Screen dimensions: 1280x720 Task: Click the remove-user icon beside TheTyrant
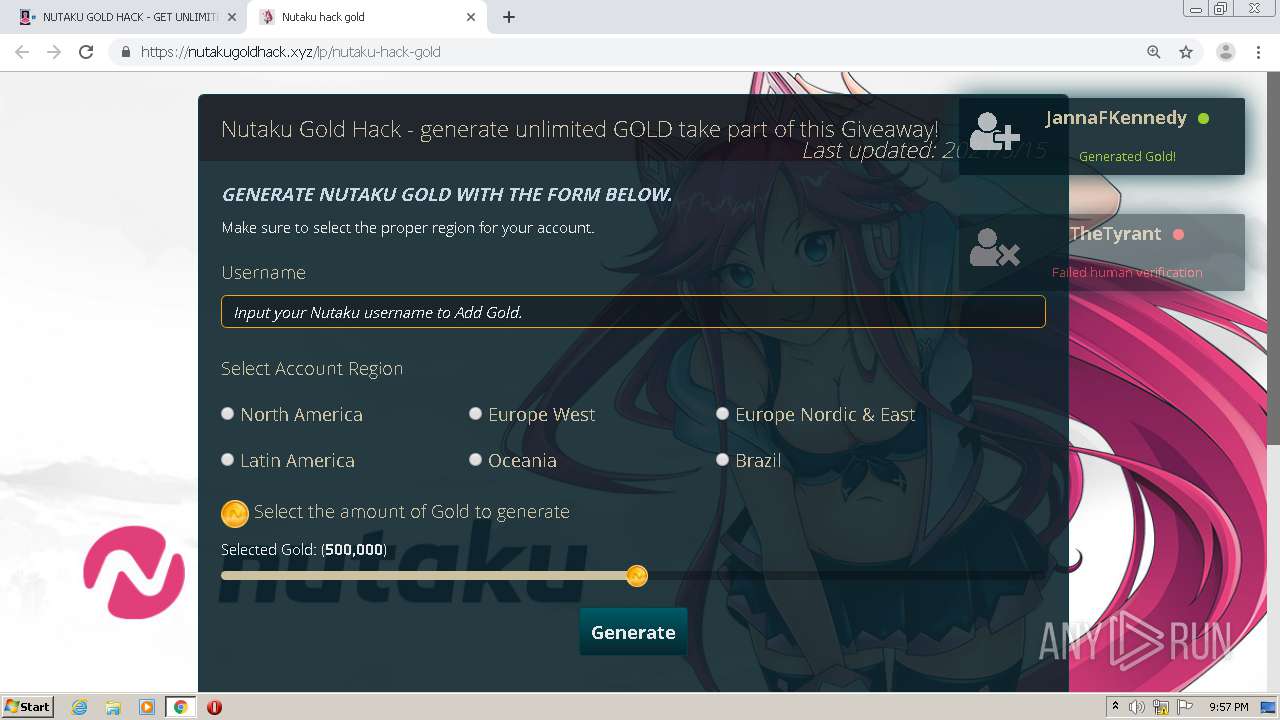[x=994, y=246]
